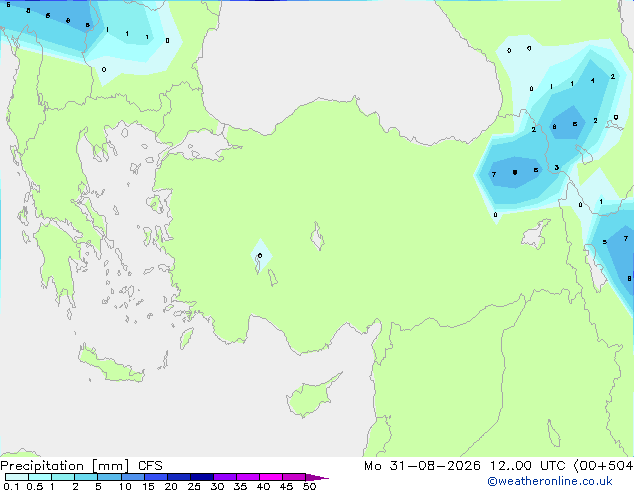This screenshot has height=490, width=634.
Task: Select the 15–20 mm legend swatch
Action: pos(155,477)
